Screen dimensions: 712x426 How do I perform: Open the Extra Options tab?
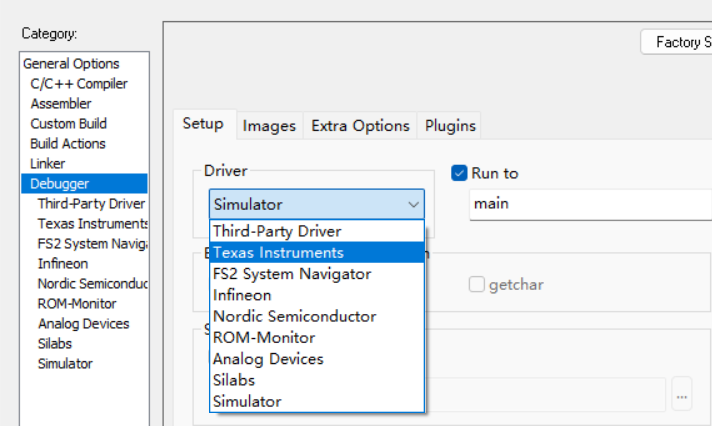(x=360, y=125)
